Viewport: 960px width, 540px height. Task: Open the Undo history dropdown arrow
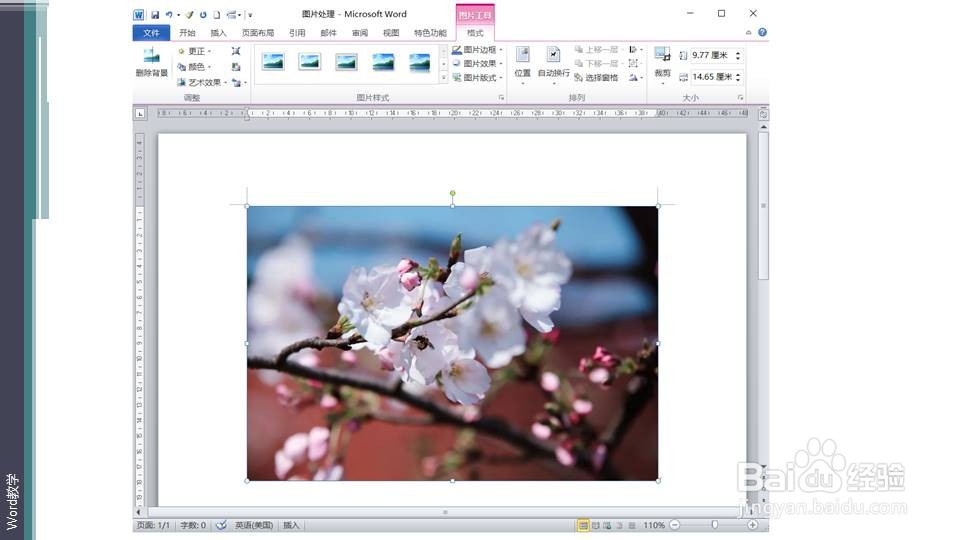click(x=178, y=15)
